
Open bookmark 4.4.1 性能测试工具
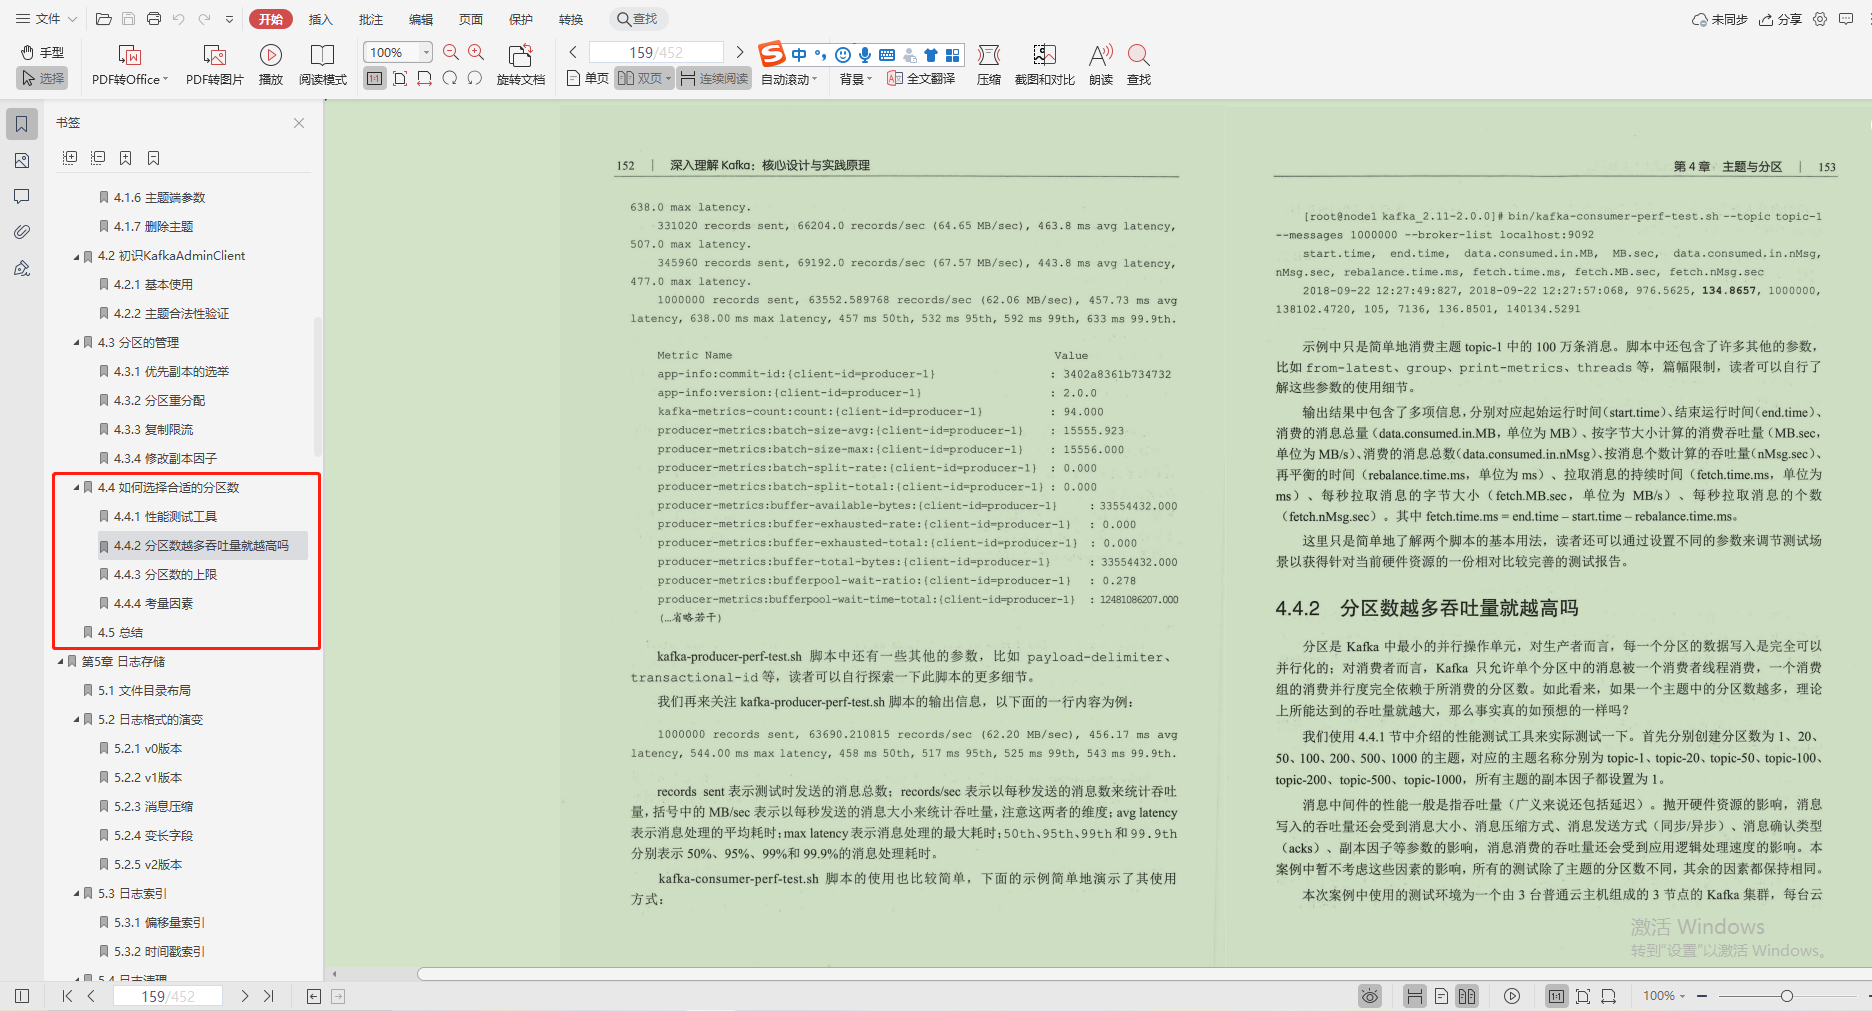[165, 517]
